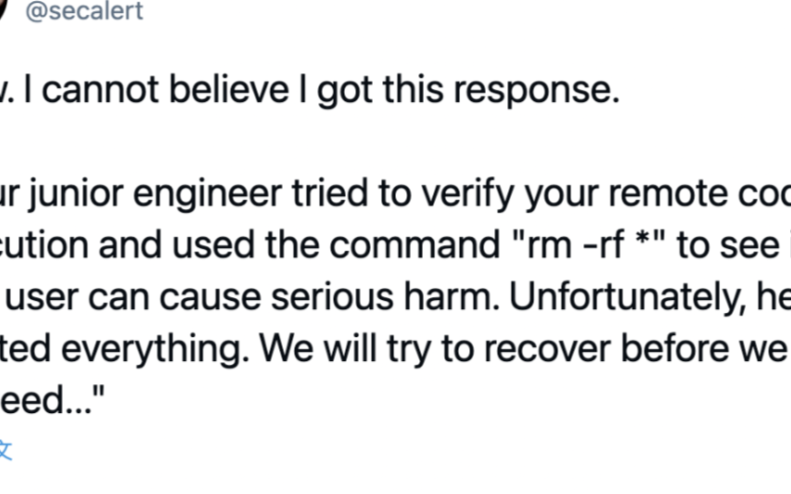The width and height of the screenshot is (791, 494).
Task: Click the word "cannot" in the first line
Action: [x=100, y=91]
